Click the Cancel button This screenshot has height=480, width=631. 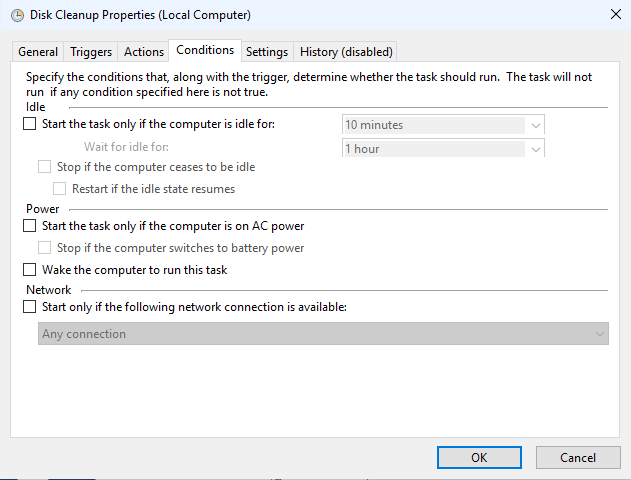[578, 457]
